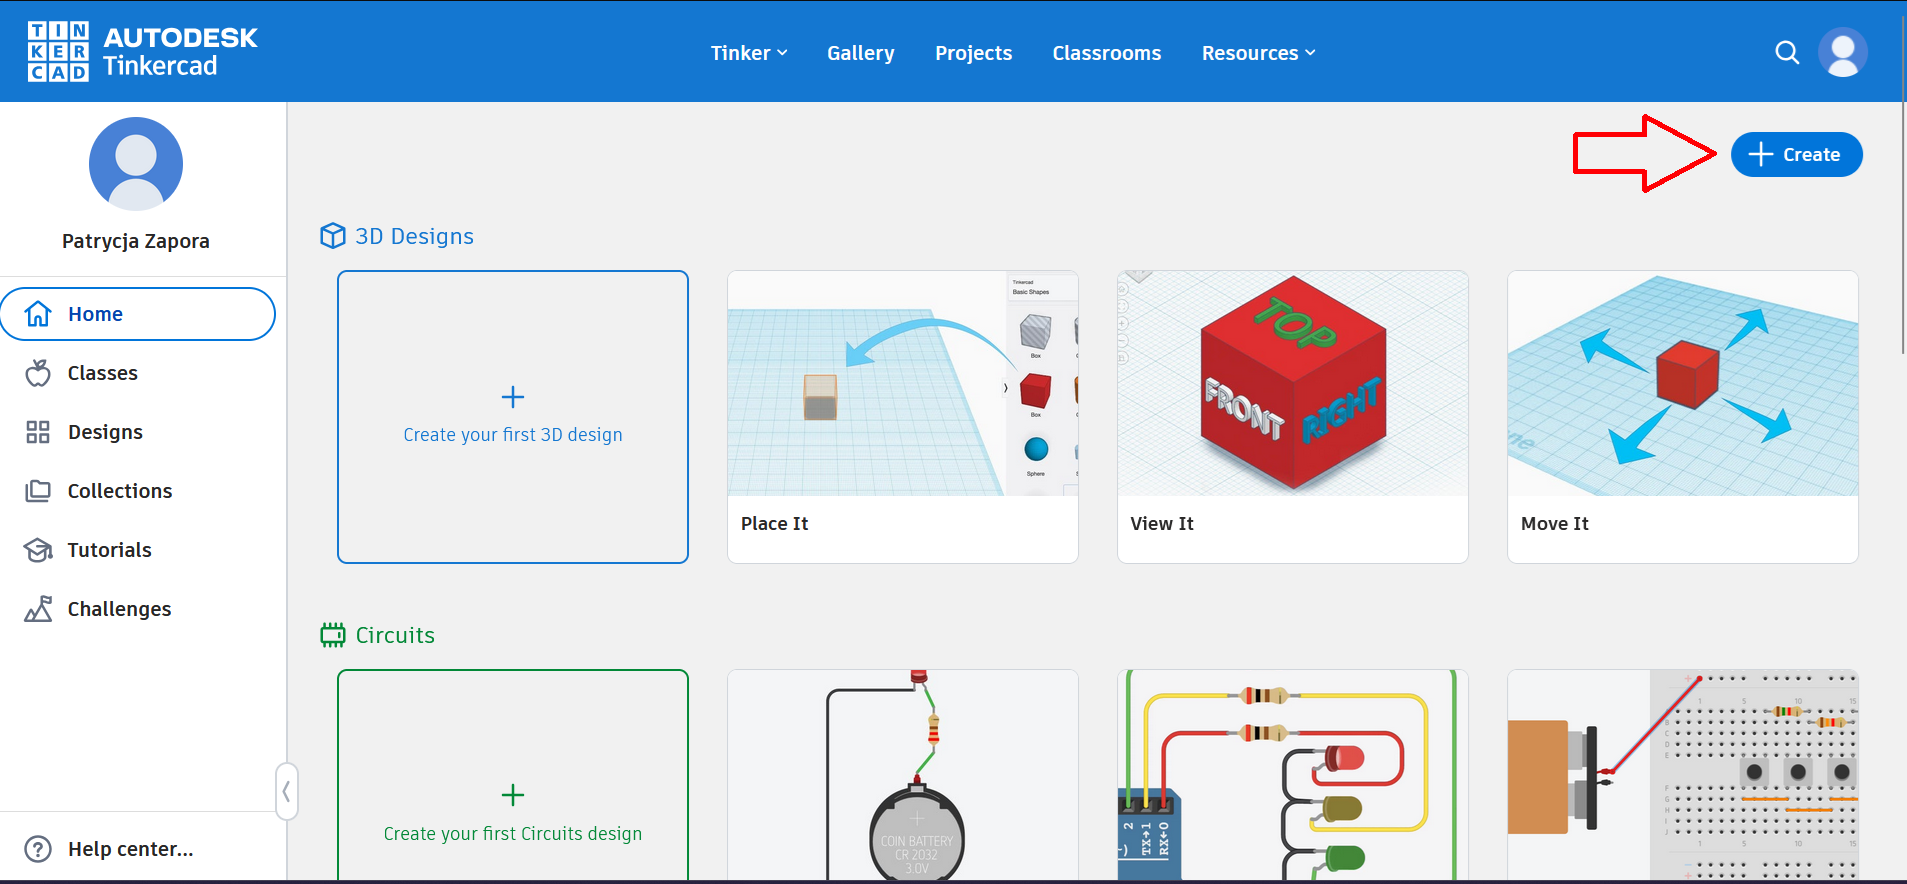This screenshot has width=1907, height=884.
Task: Open the 3D Designs section heading
Action: tap(413, 236)
